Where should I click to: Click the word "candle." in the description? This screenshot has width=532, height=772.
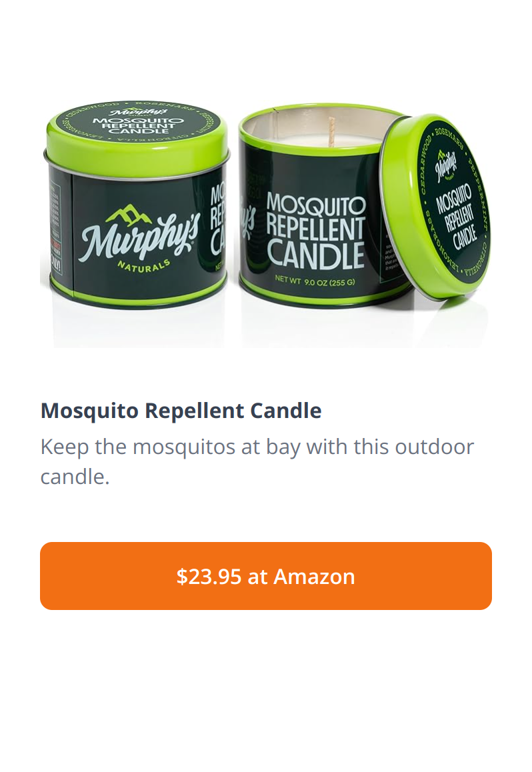tap(75, 477)
